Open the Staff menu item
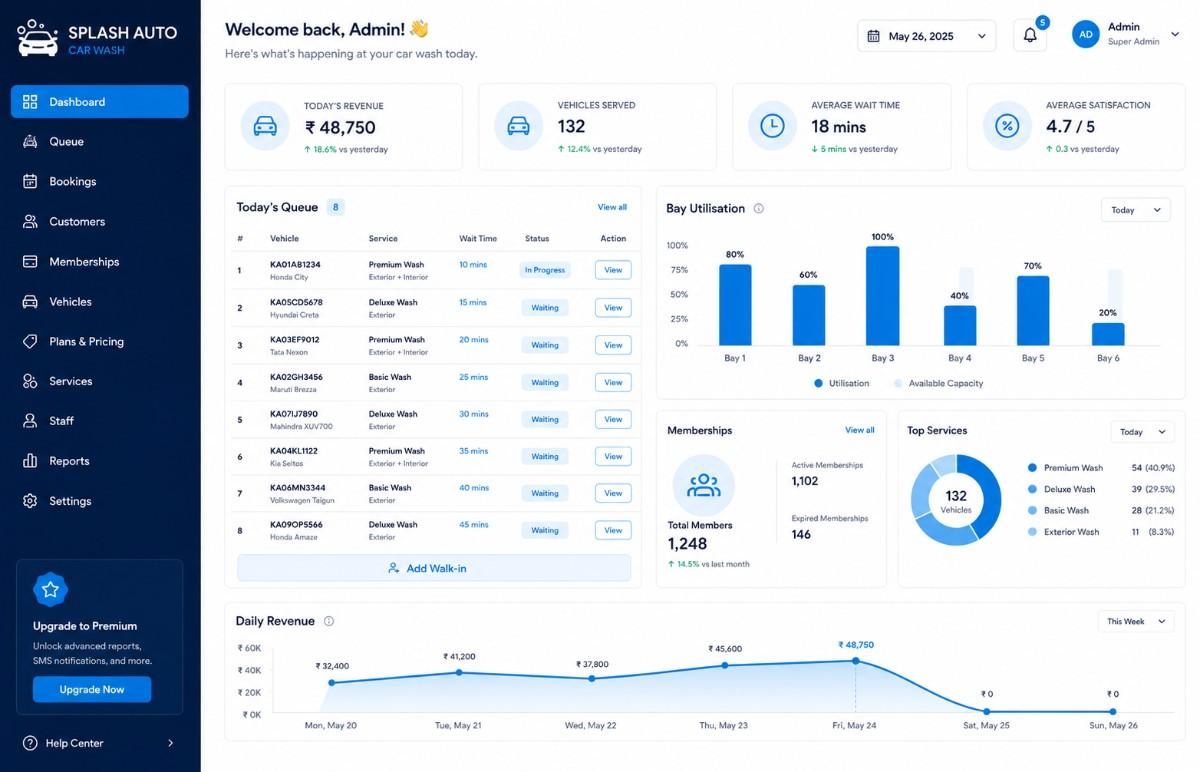1200x772 pixels. [100, 421]
